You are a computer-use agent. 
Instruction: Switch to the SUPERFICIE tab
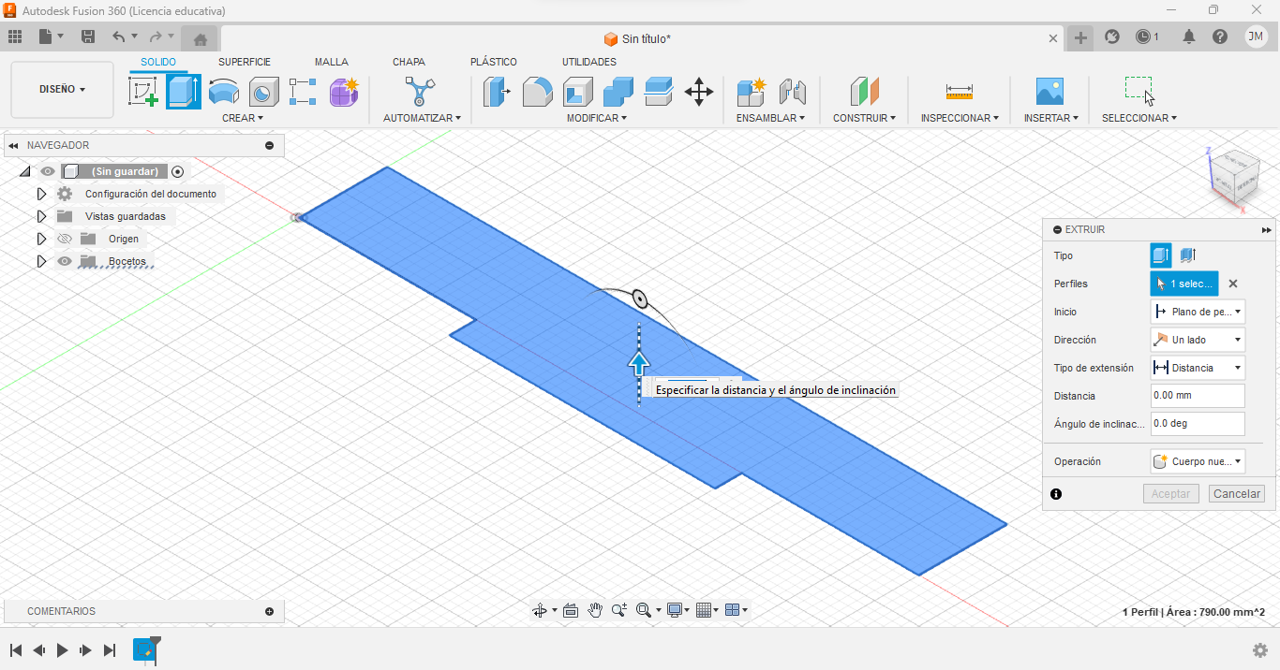[x=244, y=62]
